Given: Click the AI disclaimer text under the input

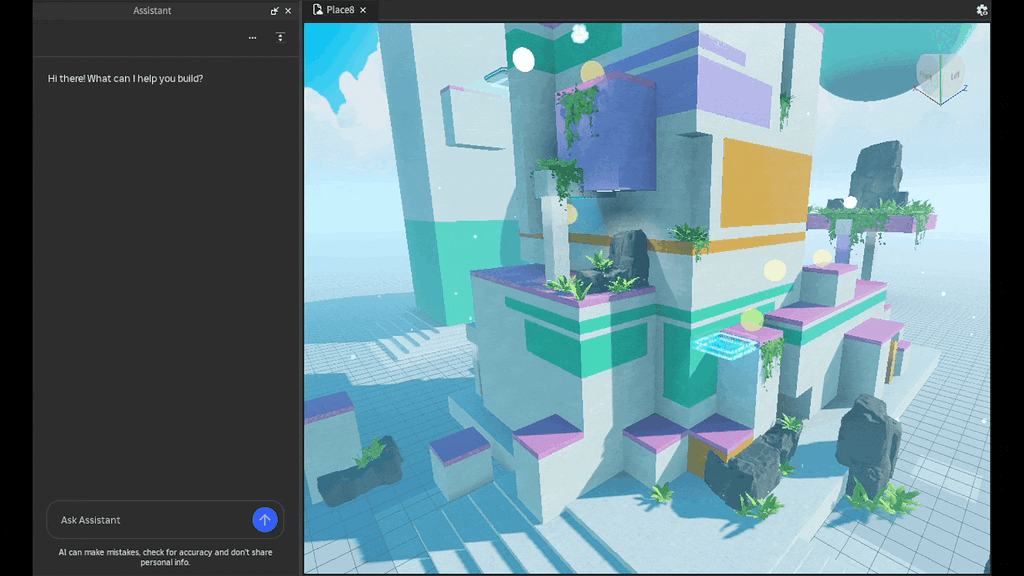Looking at the screenshot, I should 164,555.
